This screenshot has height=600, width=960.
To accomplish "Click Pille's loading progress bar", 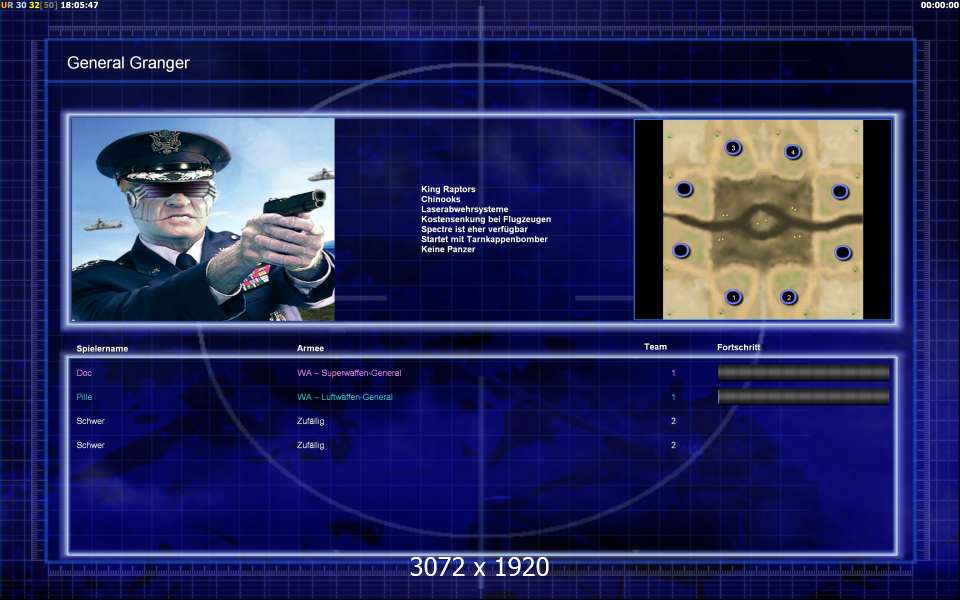I will click(803, 397).
